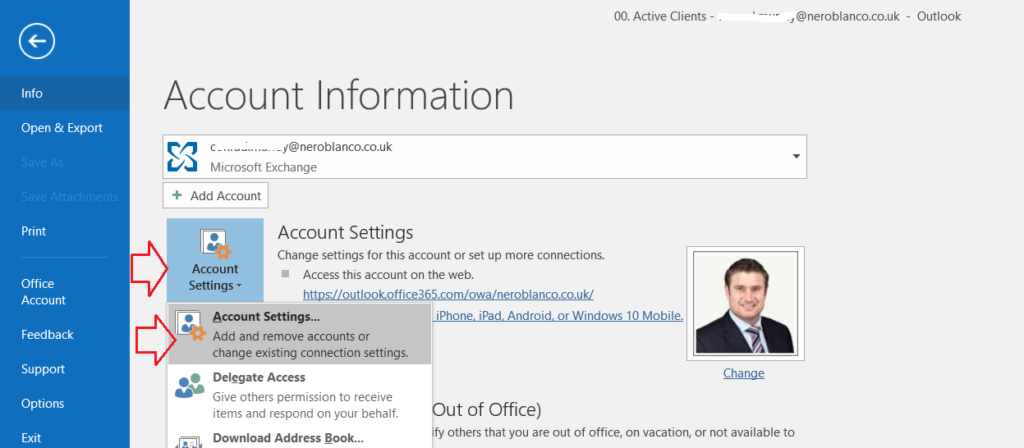This screenshot has width=1024, height=448.
Task: Go back using the circled arrow
Action: click(x=37, y=42)
